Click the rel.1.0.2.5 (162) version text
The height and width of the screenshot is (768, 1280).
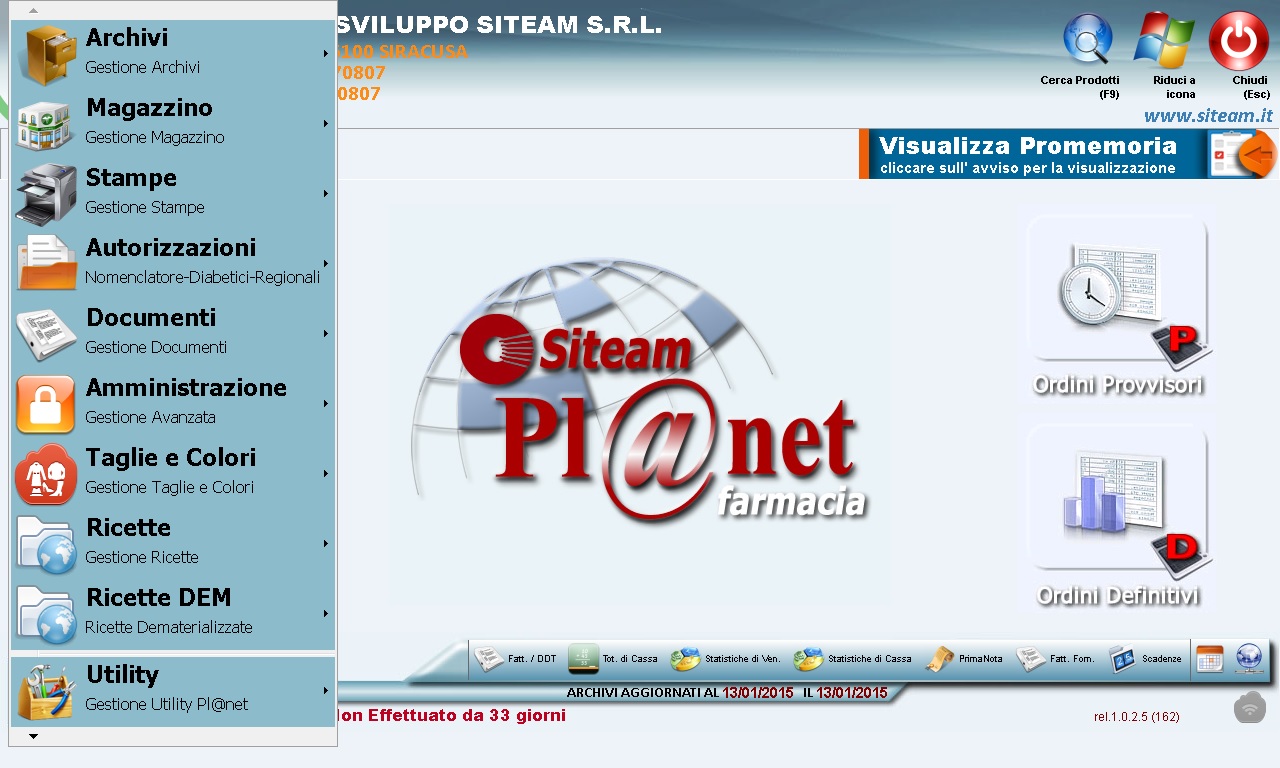click(x=1137, y=716)
